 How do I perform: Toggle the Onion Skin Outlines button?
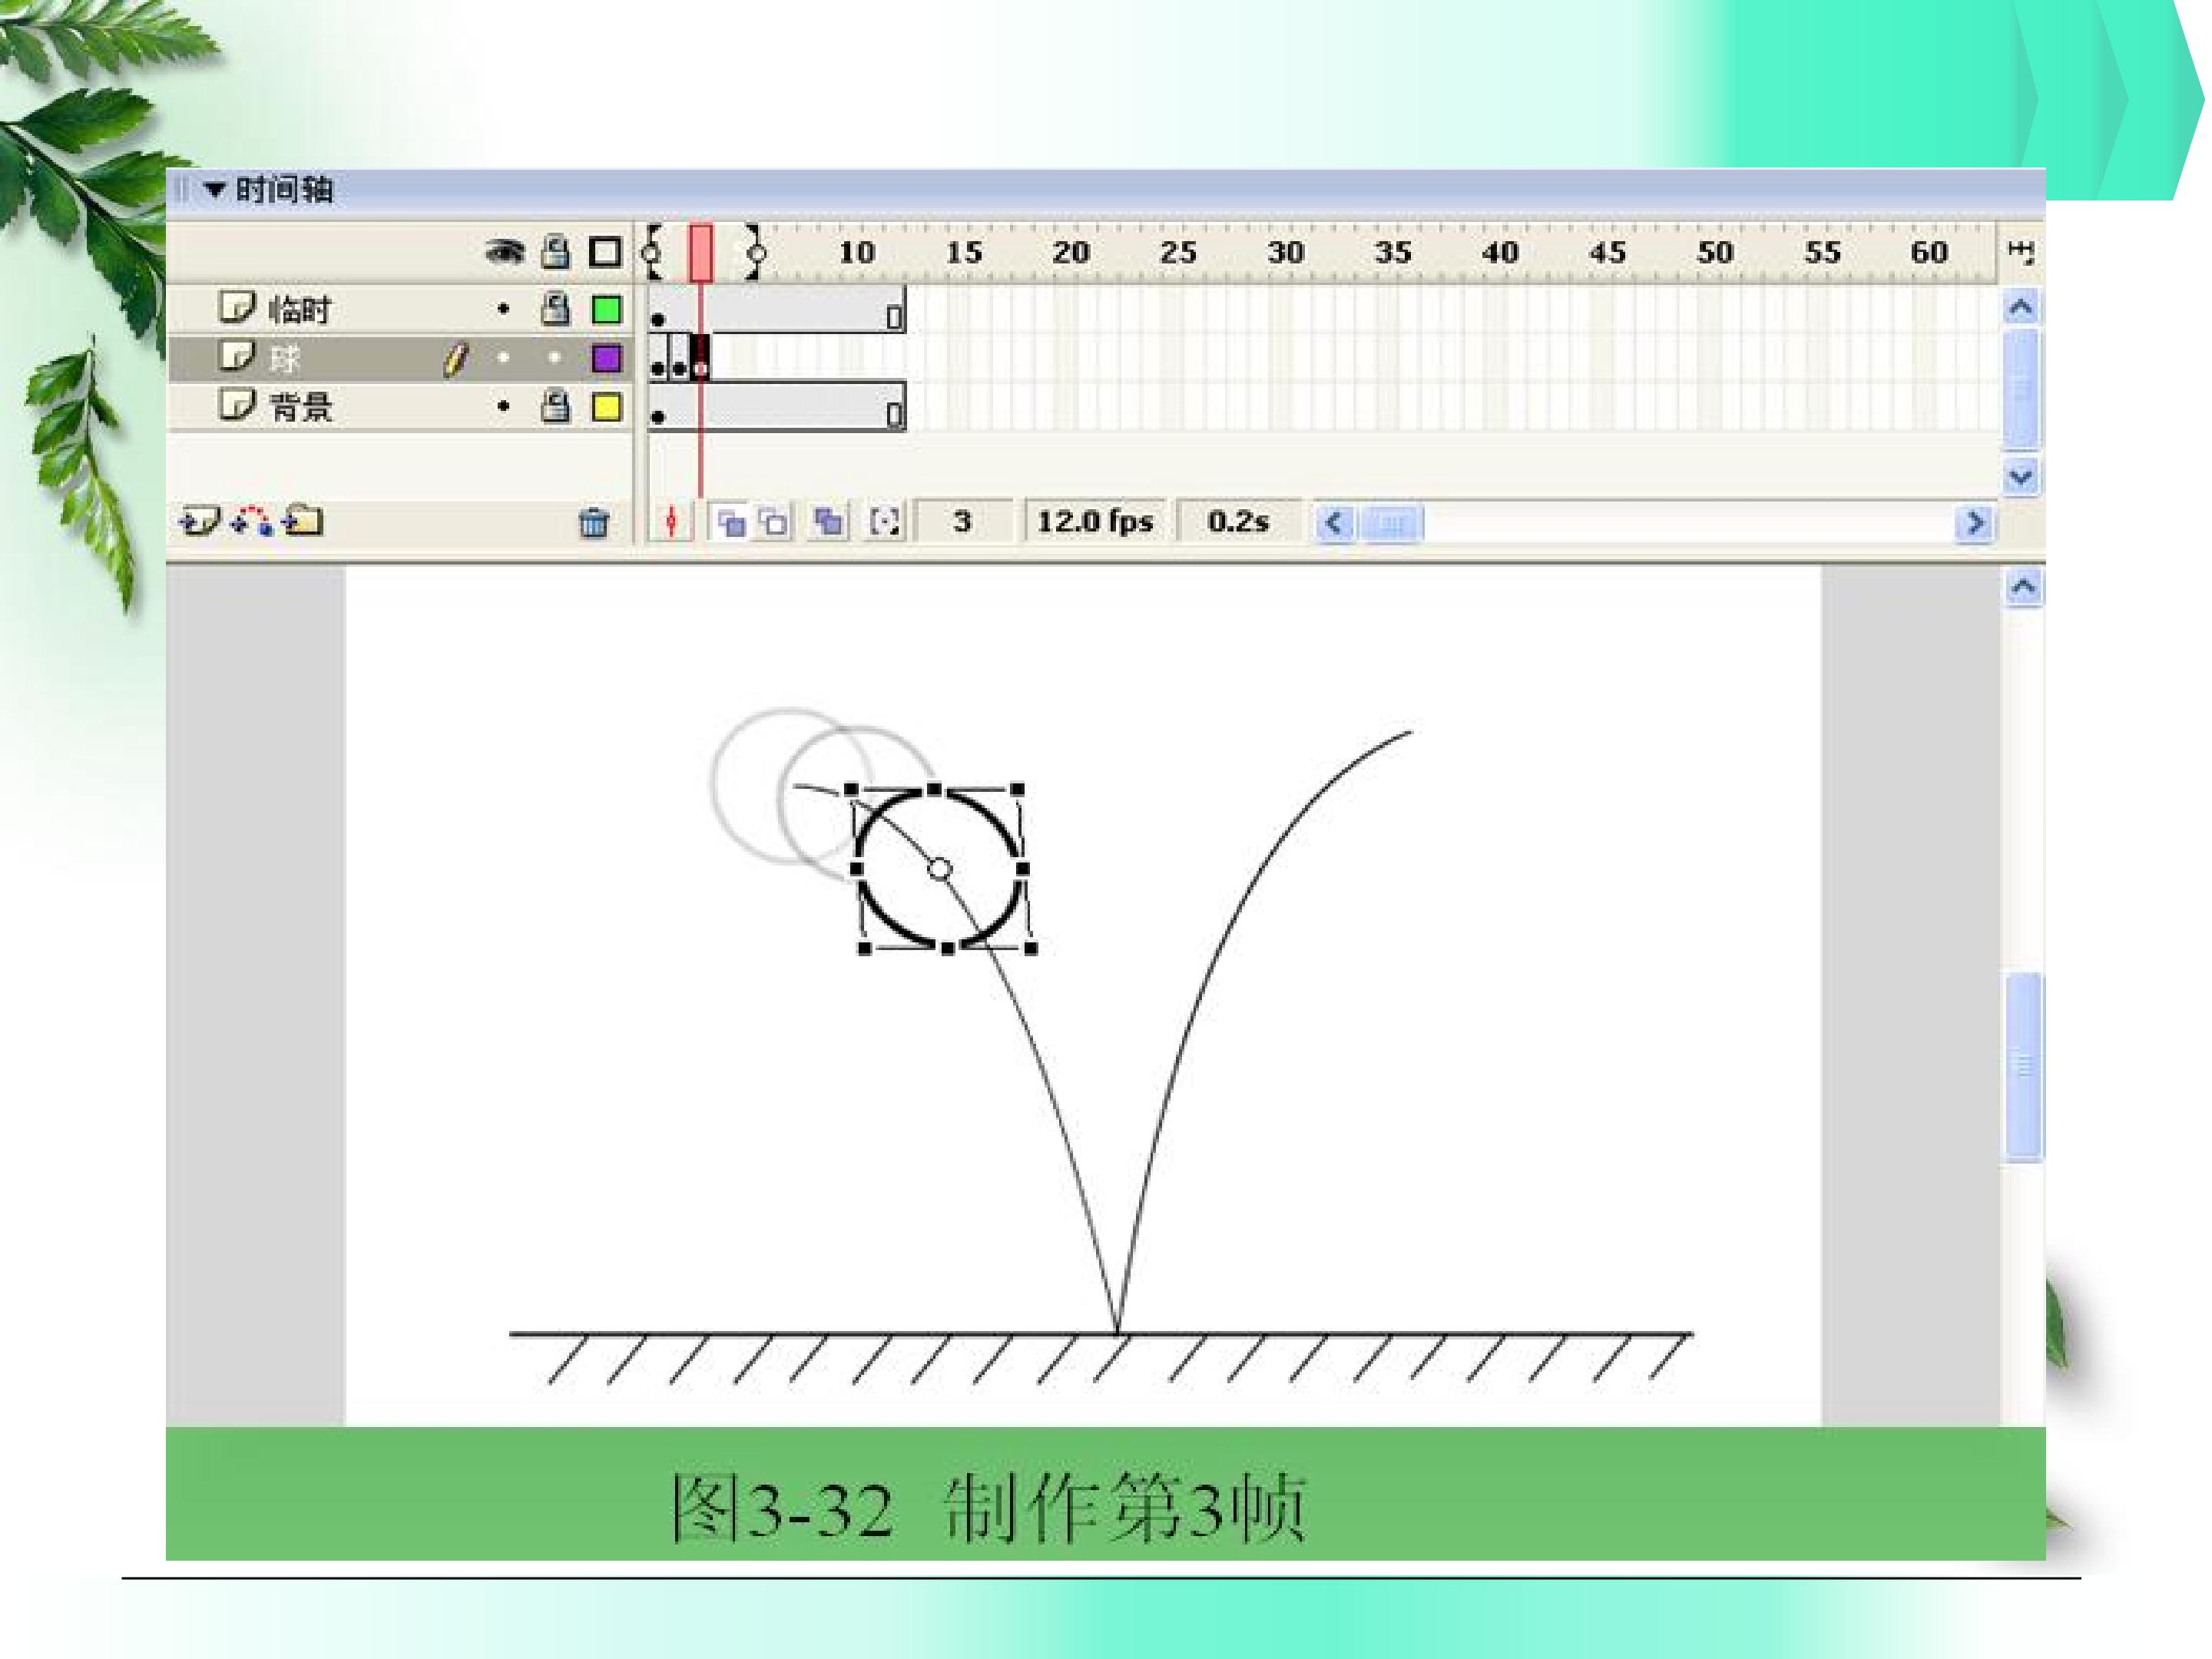[774, 522]
